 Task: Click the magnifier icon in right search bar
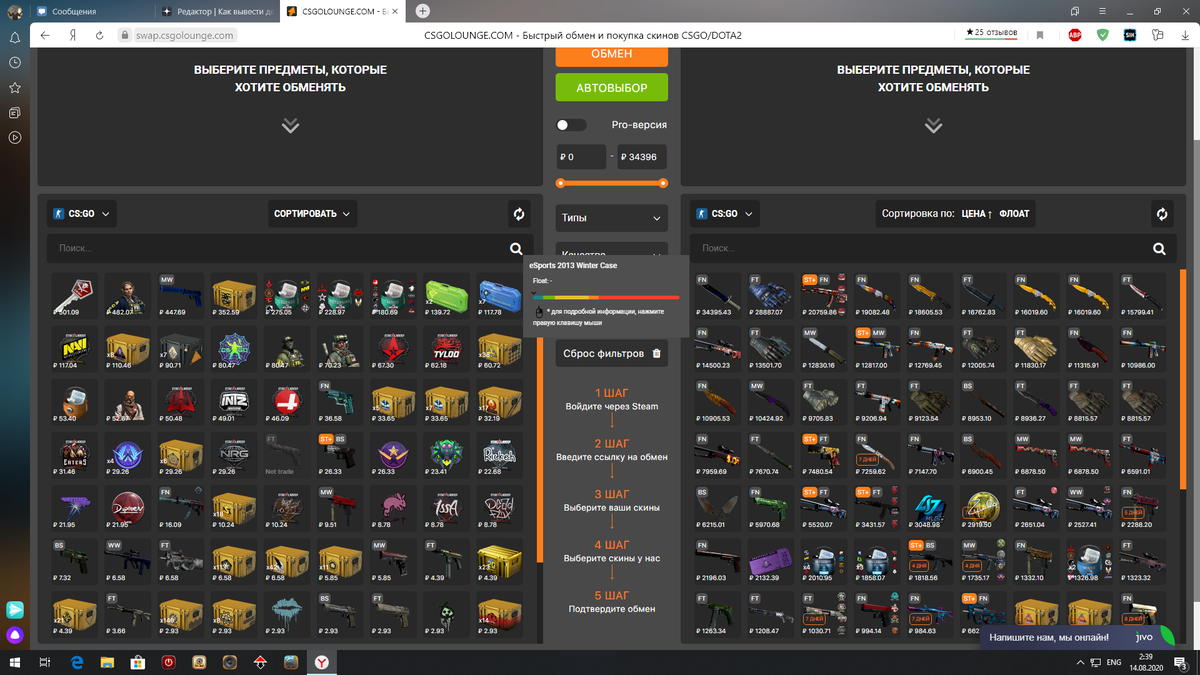click(1159, 249)
